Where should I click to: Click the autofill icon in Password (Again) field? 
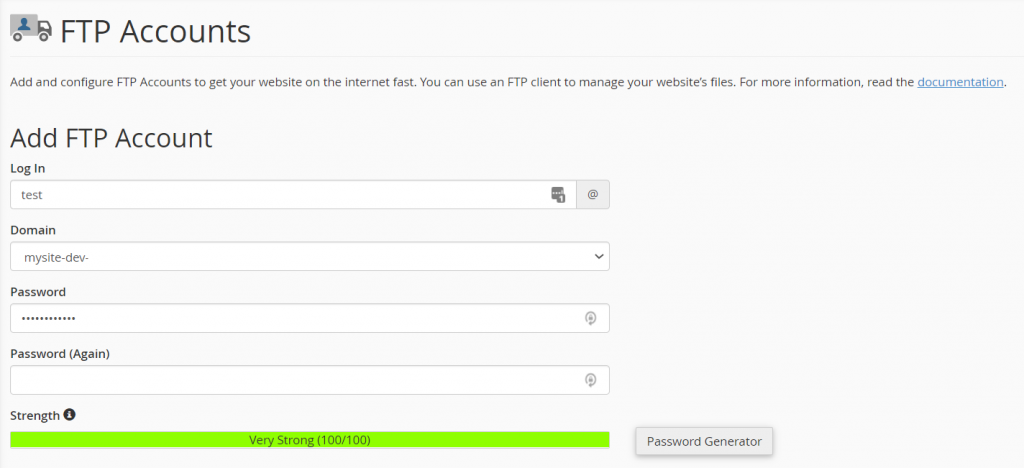[x=591, y=380]
